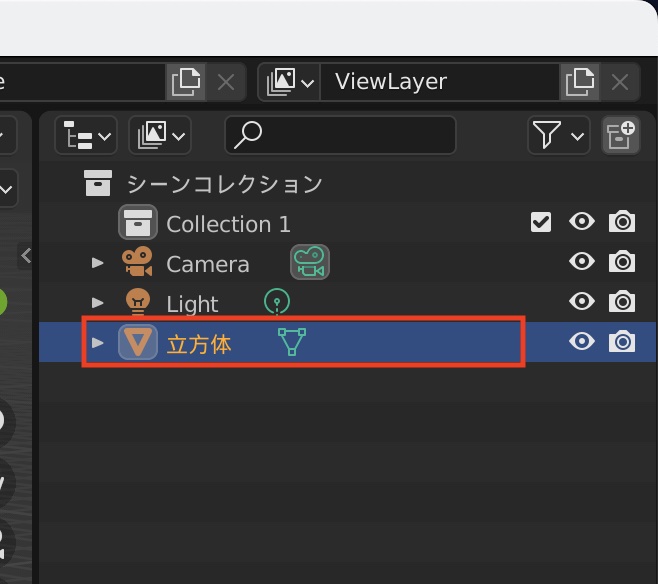Expand the 立方体 object hierarchy
The image size is (658, 584).
coord(98,343)
